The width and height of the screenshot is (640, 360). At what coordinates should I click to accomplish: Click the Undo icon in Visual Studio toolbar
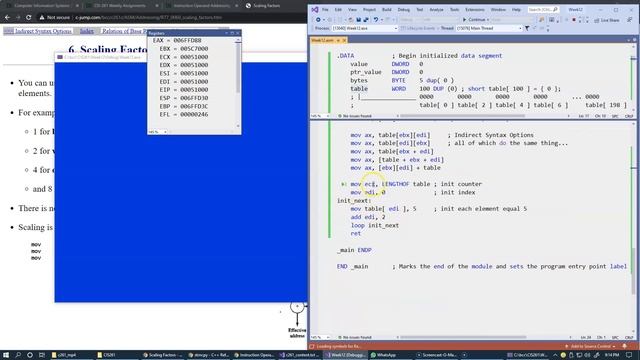click(376, 20)
